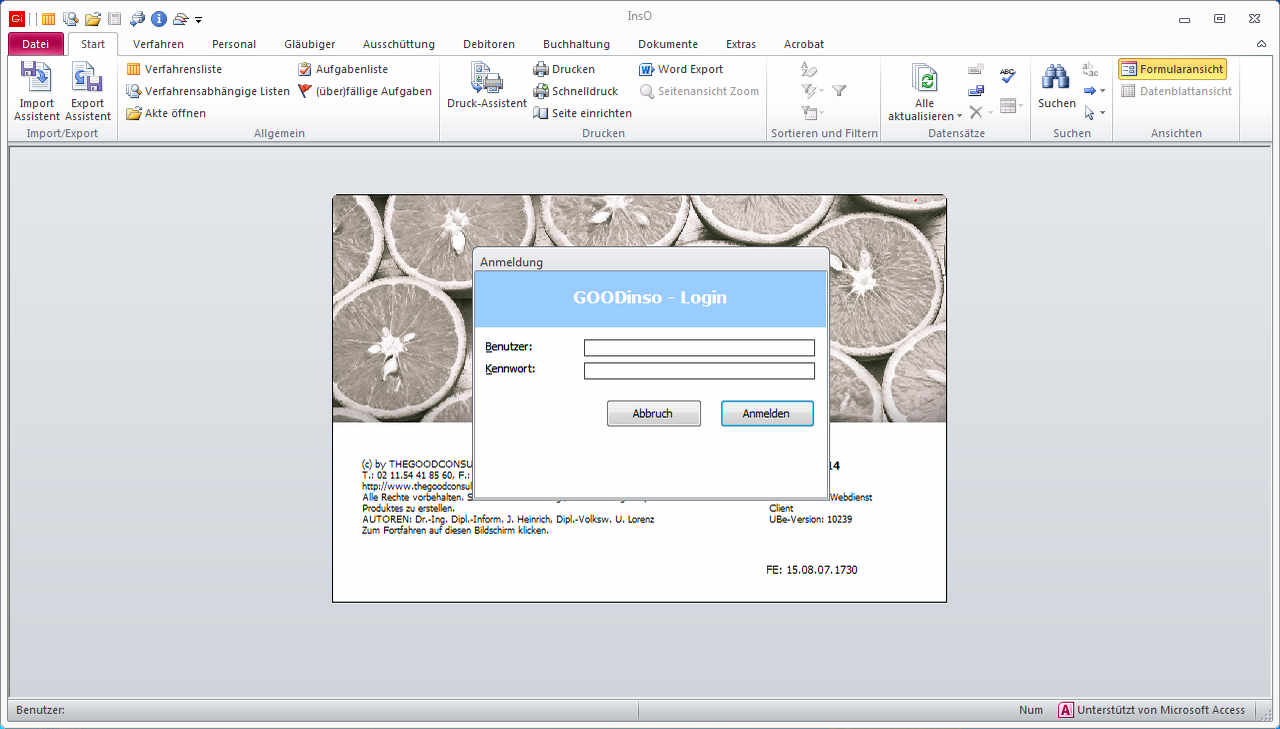Switch to the Ausschüttung tab
The image size is (1280, 729).
[x=399, y=44]
